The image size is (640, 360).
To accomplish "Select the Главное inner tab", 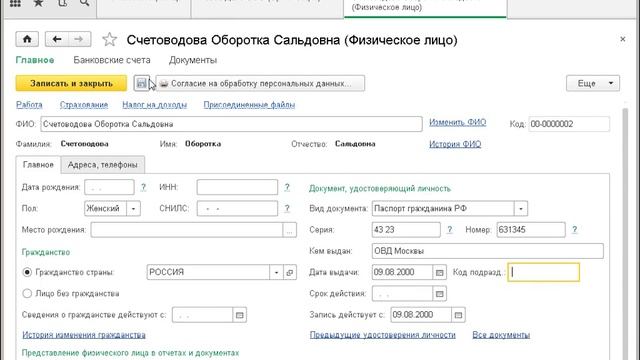I will 38,164.
